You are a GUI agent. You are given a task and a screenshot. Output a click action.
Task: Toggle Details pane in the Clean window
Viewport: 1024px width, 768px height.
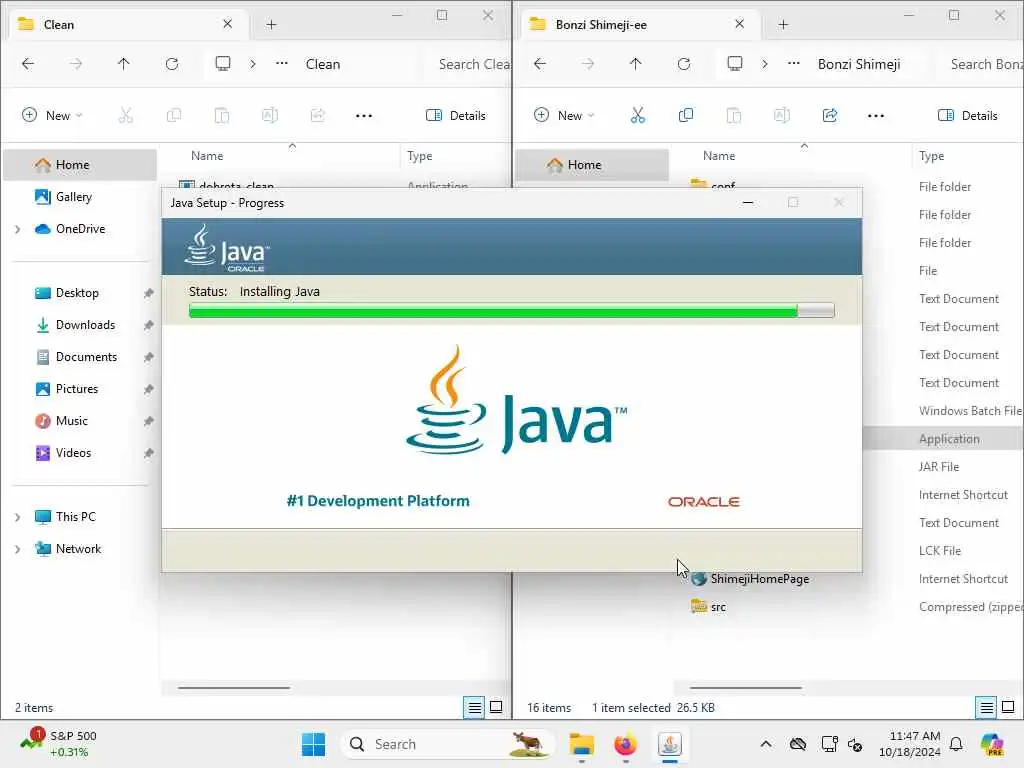click(456, 116)
